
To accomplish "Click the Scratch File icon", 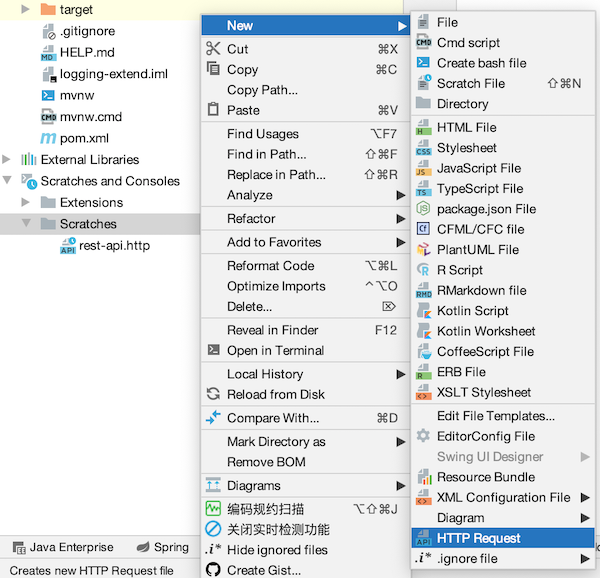I will coord(423,84).
